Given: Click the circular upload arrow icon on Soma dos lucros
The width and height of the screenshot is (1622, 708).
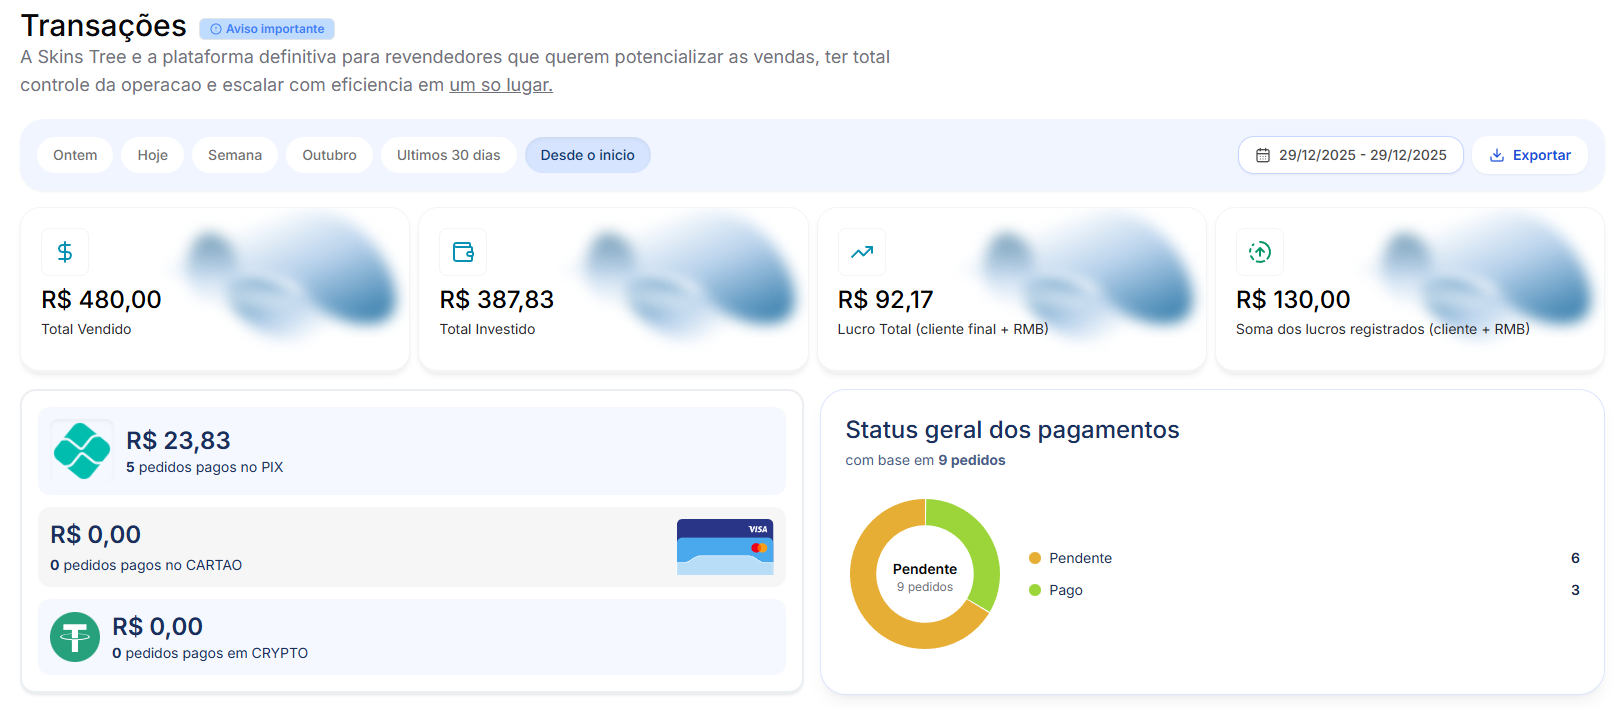Looking at the screenshot, I should click(1259, 252).
